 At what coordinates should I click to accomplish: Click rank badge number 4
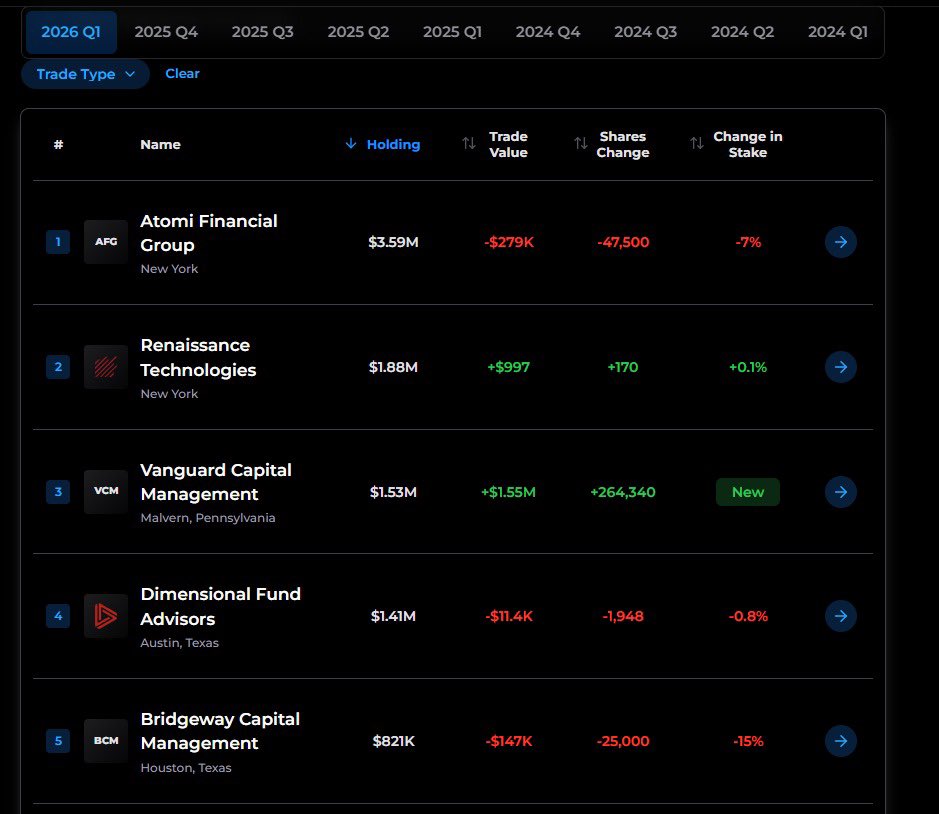58,616
